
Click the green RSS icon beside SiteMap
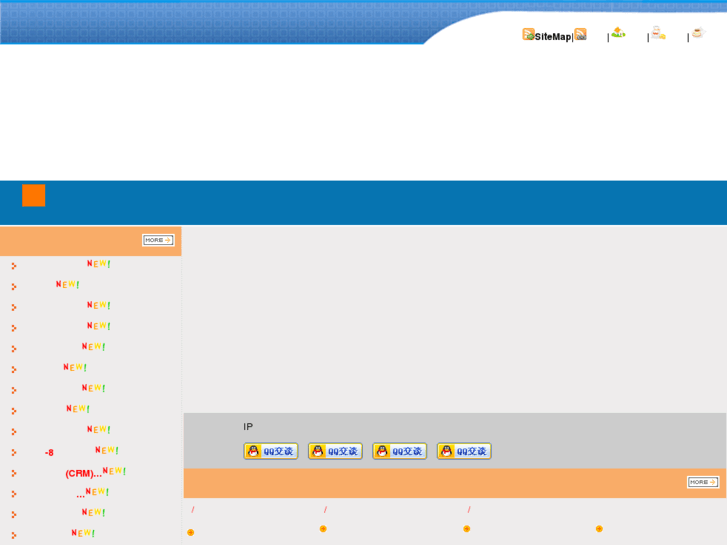pyautogui.click(x=528, y=34)
